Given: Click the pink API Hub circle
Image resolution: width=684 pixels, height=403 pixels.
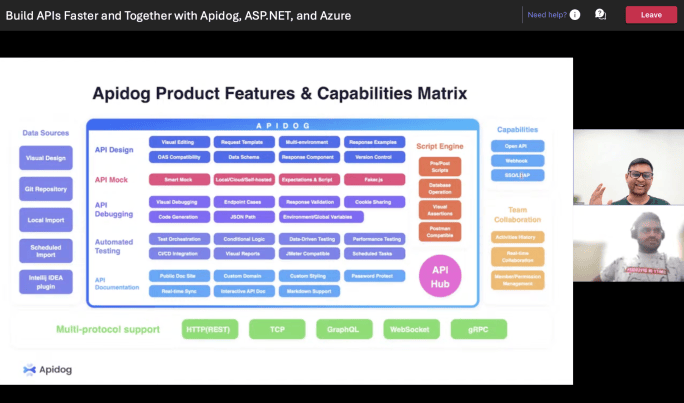Looking at the screenshot, I should pyautogui.click(x=440, y=276).
